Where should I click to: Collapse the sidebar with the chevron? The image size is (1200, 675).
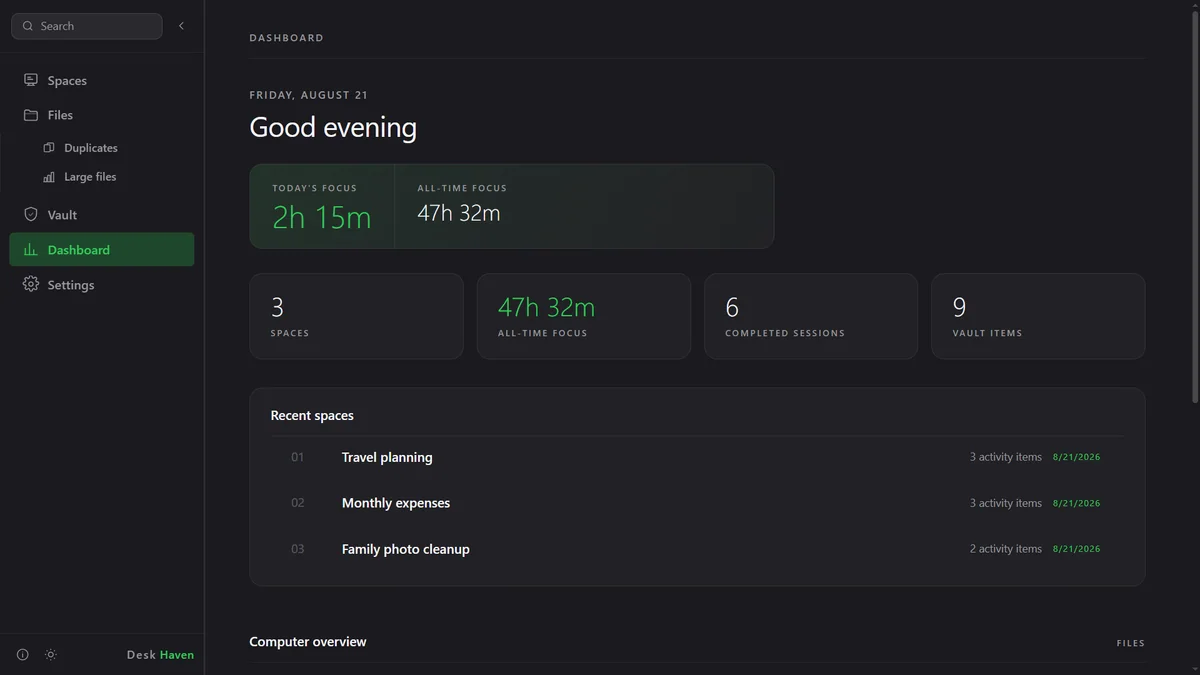tap(181, 26)
